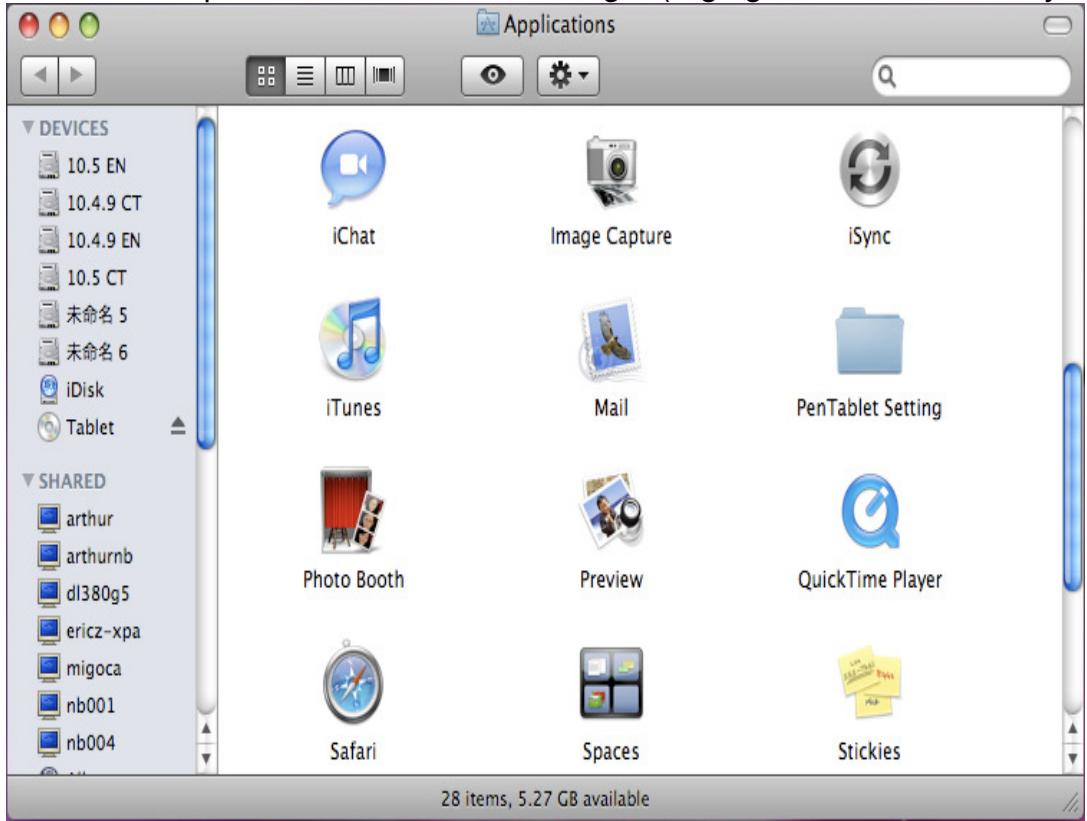The image size is (1087, 821).
Task: Select the QuickTime Player icon
Action: [869, 511]
